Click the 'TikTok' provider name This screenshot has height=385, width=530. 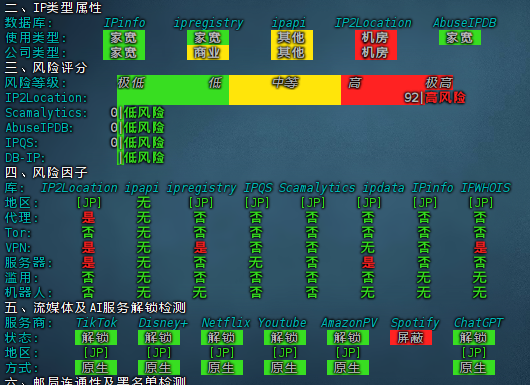click(x=96, y=322)
